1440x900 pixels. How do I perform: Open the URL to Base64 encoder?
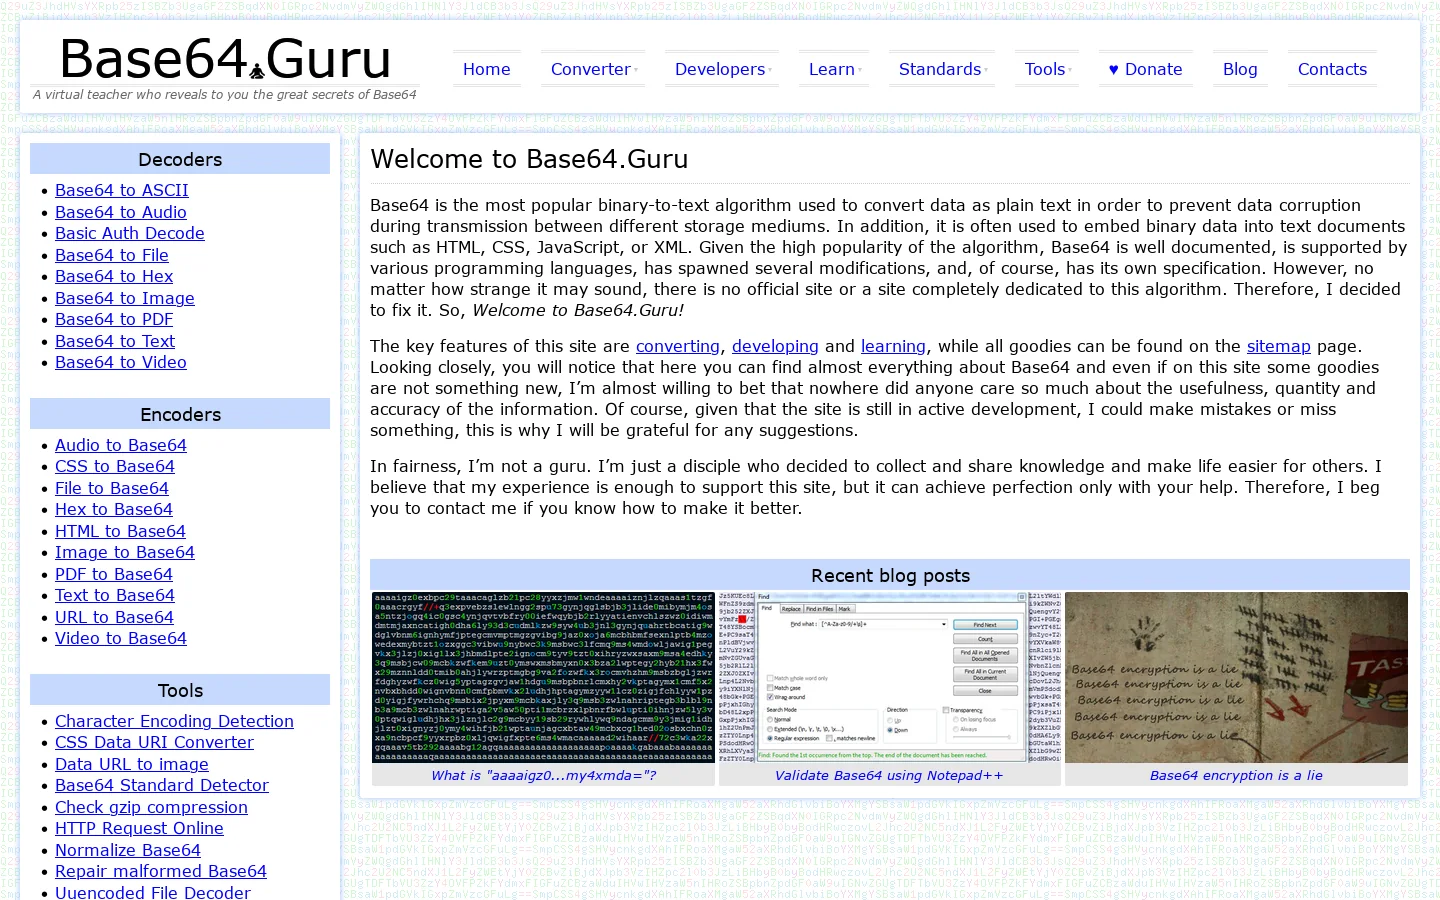tap(114, 617)
